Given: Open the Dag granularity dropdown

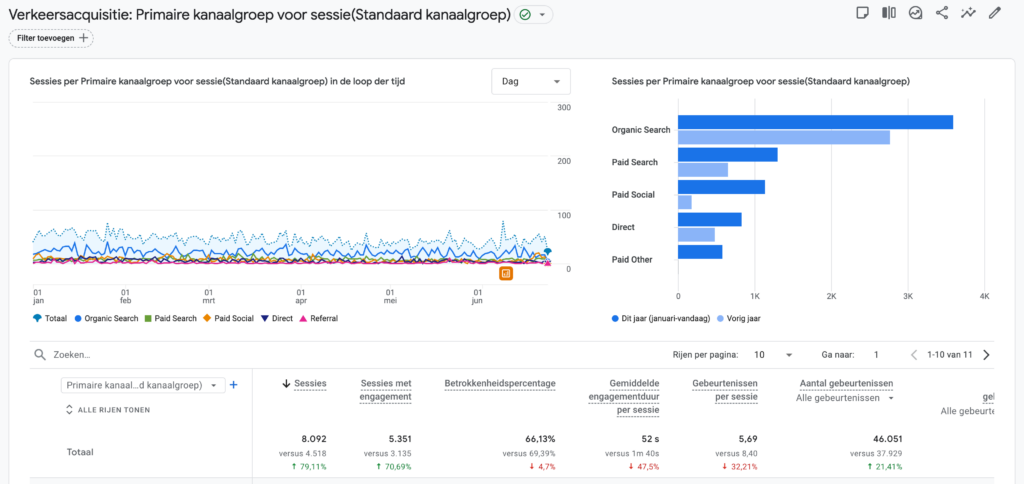Looking at the screenshot, I should pyautogui.click(x=531, y=82).
